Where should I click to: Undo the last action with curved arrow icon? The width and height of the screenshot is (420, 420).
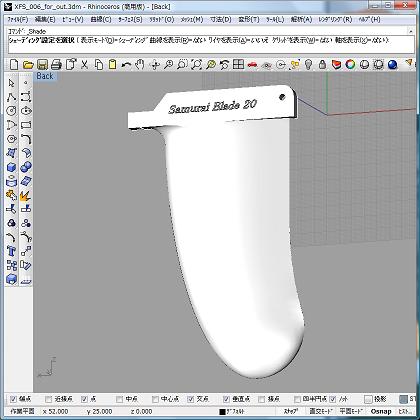126,64
